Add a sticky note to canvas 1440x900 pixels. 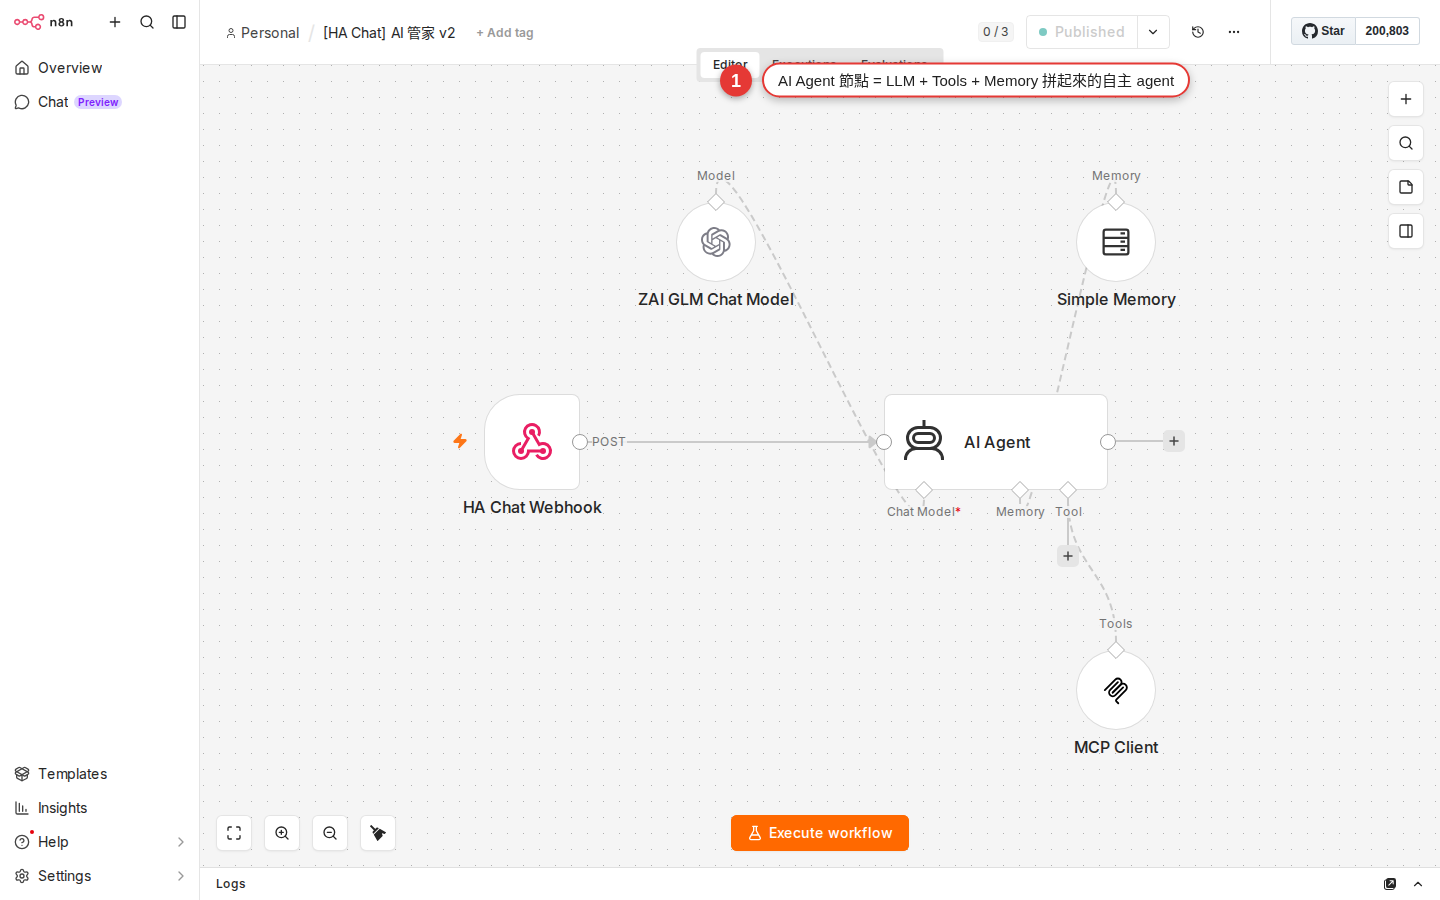coord(1406,187)
